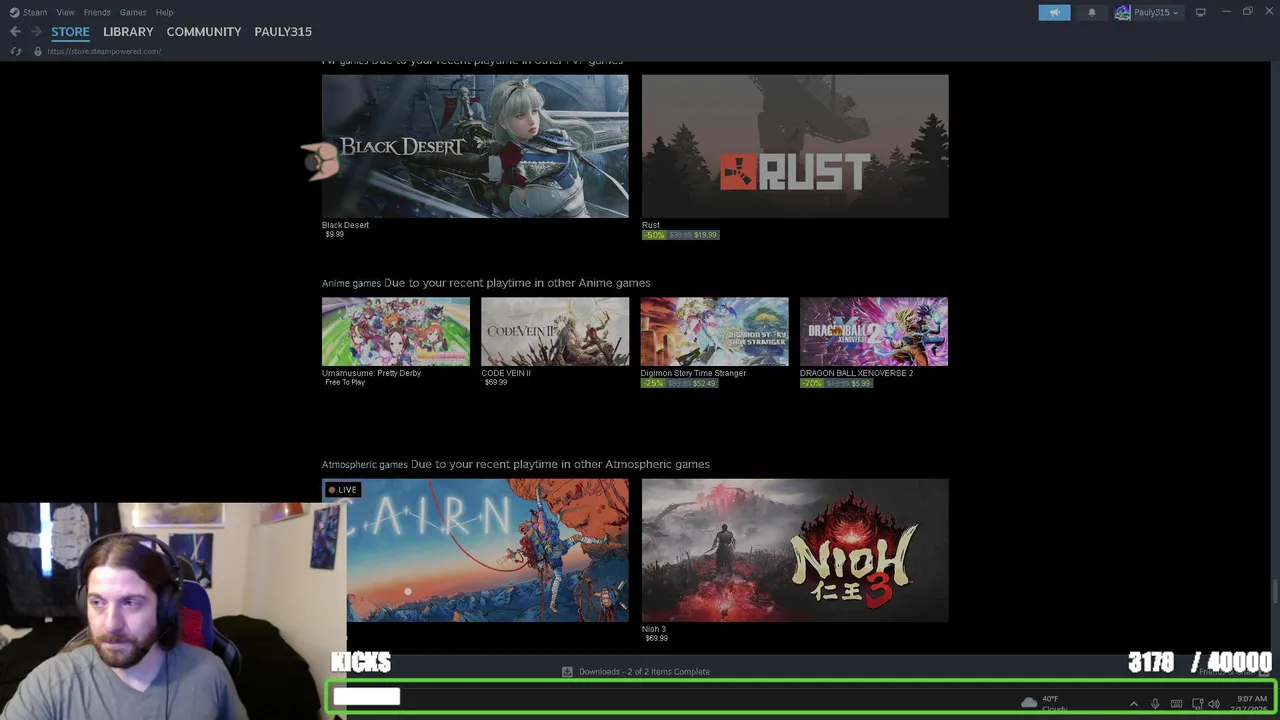Go forward with the right arrow button
This screenshot has width=1280, height=720.
[x=36, y=32]
